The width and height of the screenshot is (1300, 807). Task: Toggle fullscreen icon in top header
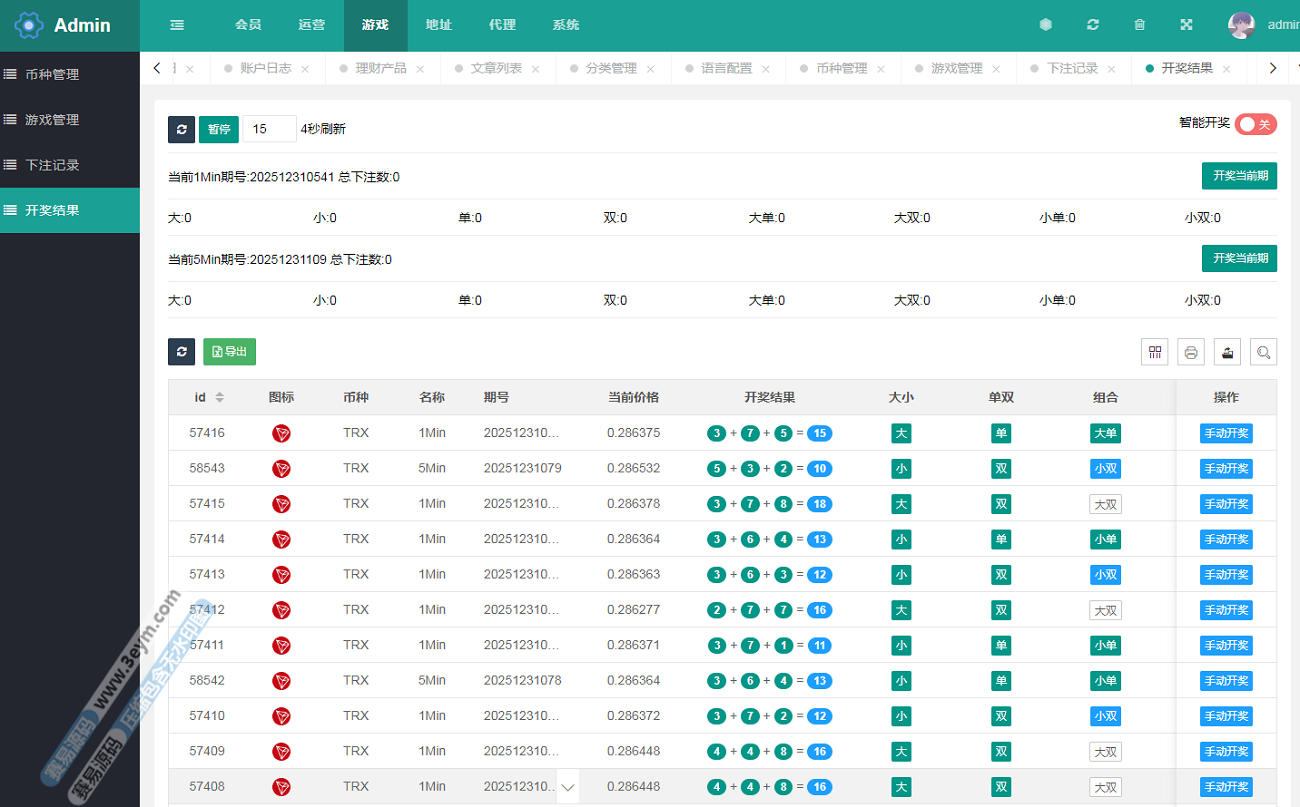(x=1186, y=25)
